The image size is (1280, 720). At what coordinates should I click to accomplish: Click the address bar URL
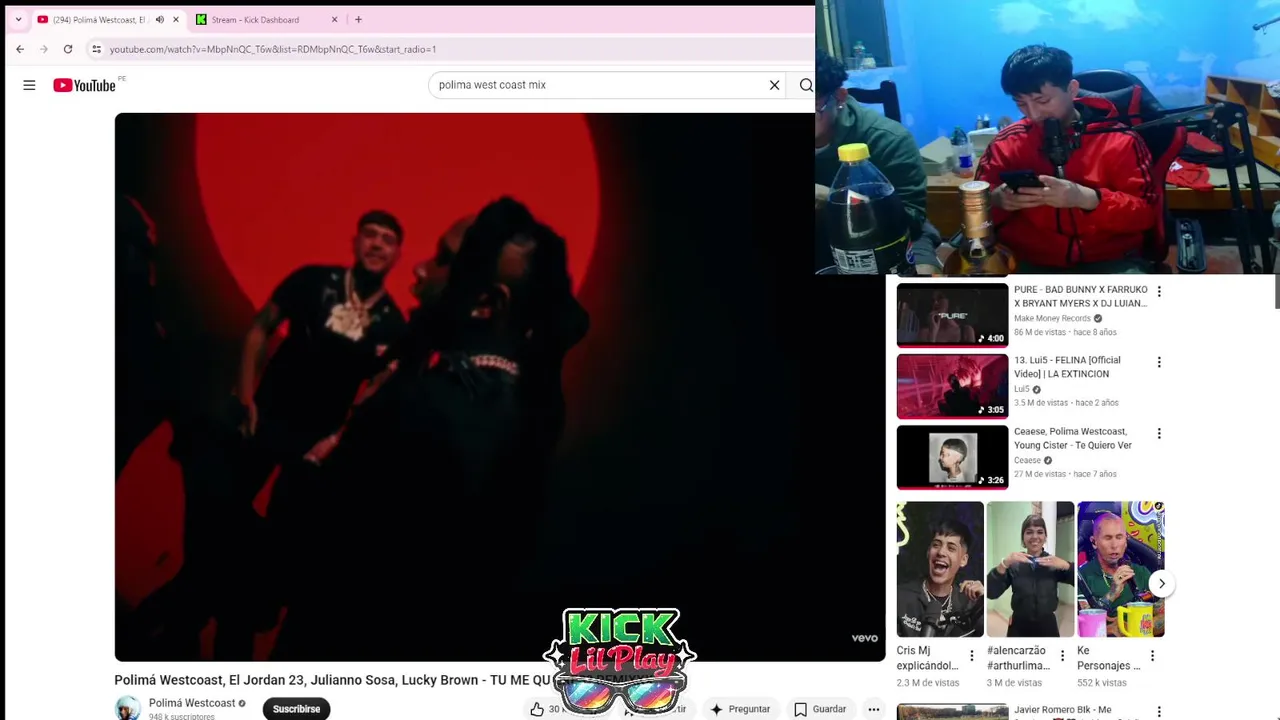(272, 49)
